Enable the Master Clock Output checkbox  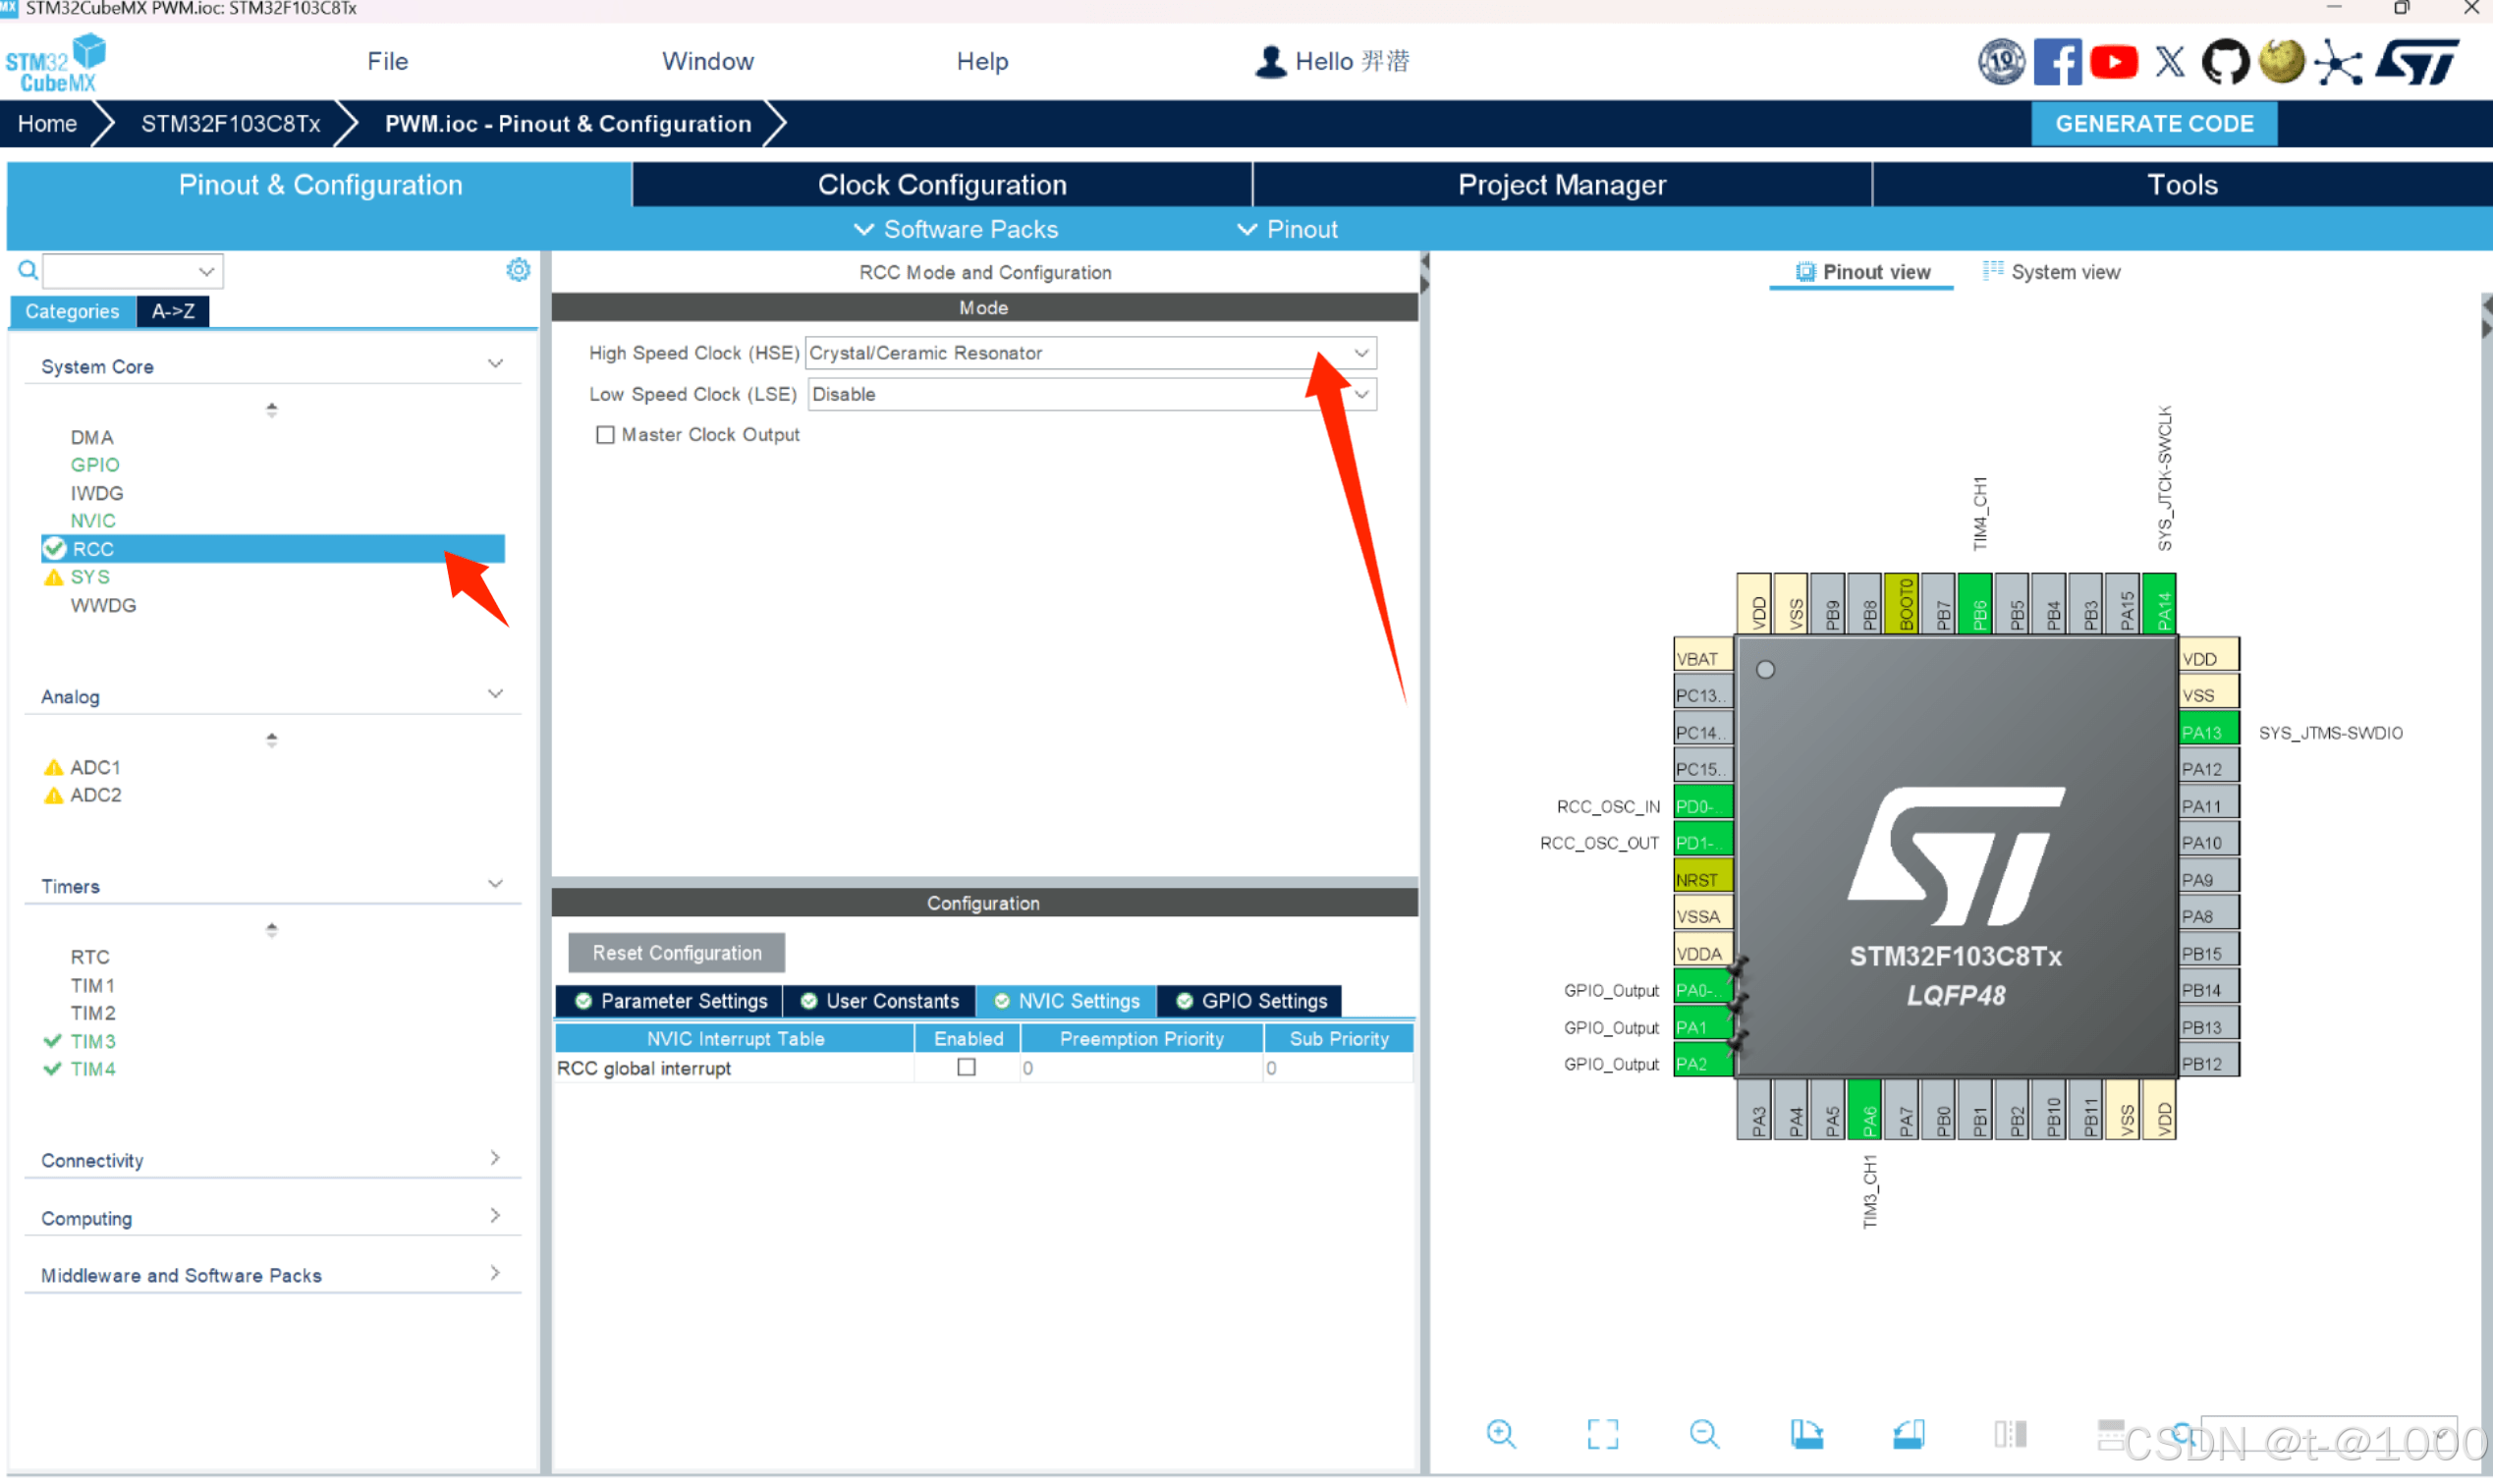pyautogui.click(x=605, y=435)
